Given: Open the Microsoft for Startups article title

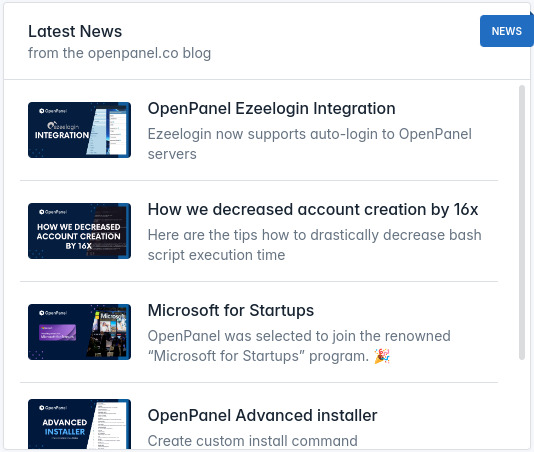Looking at the screenshot, I should coord(231,310).
